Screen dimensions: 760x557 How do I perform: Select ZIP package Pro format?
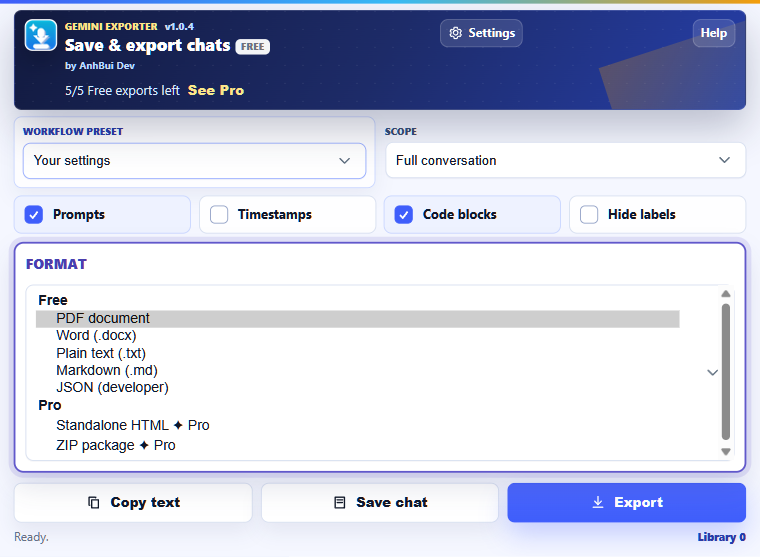(358, 445)
